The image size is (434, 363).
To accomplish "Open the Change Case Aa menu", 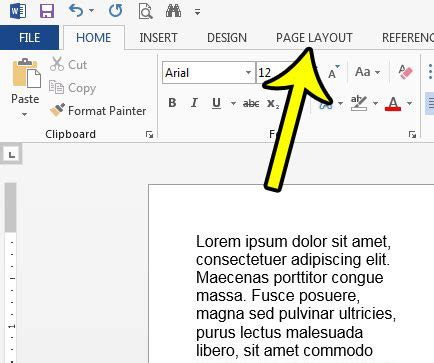I will pyautogui.click(x=367, y=72).
